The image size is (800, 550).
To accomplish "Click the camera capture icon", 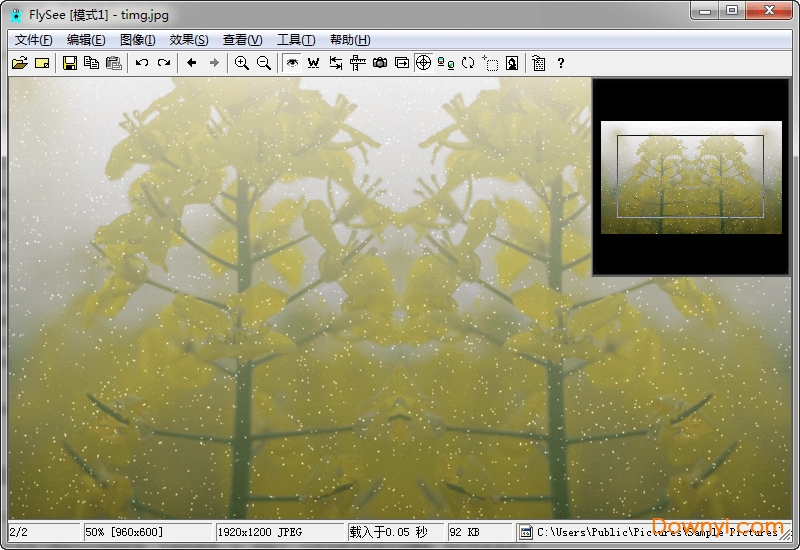I will tap(380, 63).
